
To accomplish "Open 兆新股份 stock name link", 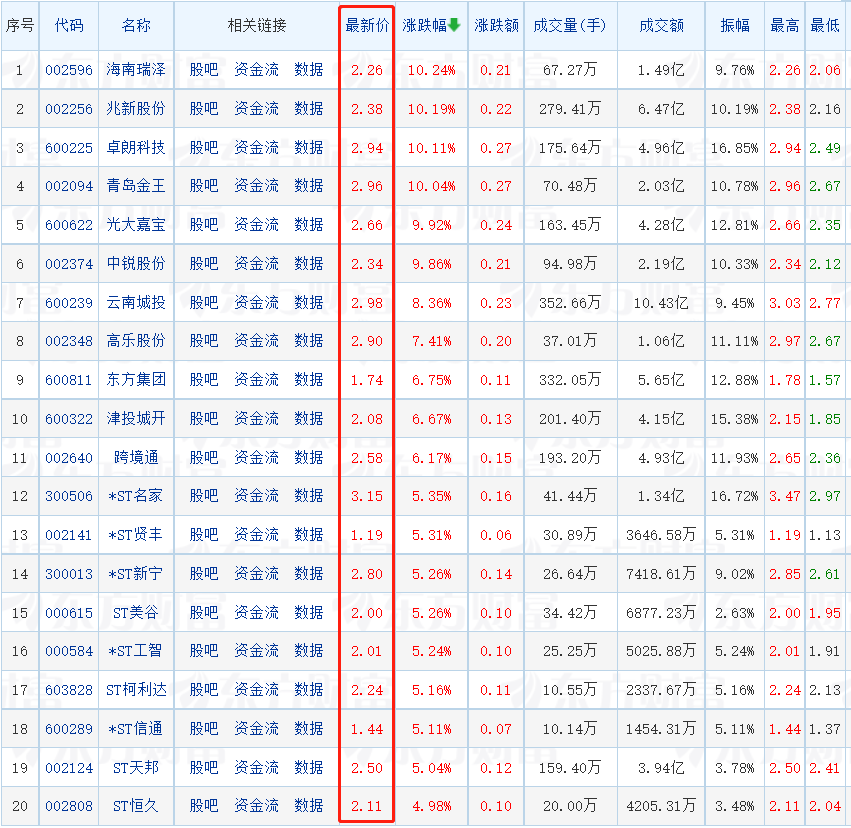I will click(x=136, y=109).
